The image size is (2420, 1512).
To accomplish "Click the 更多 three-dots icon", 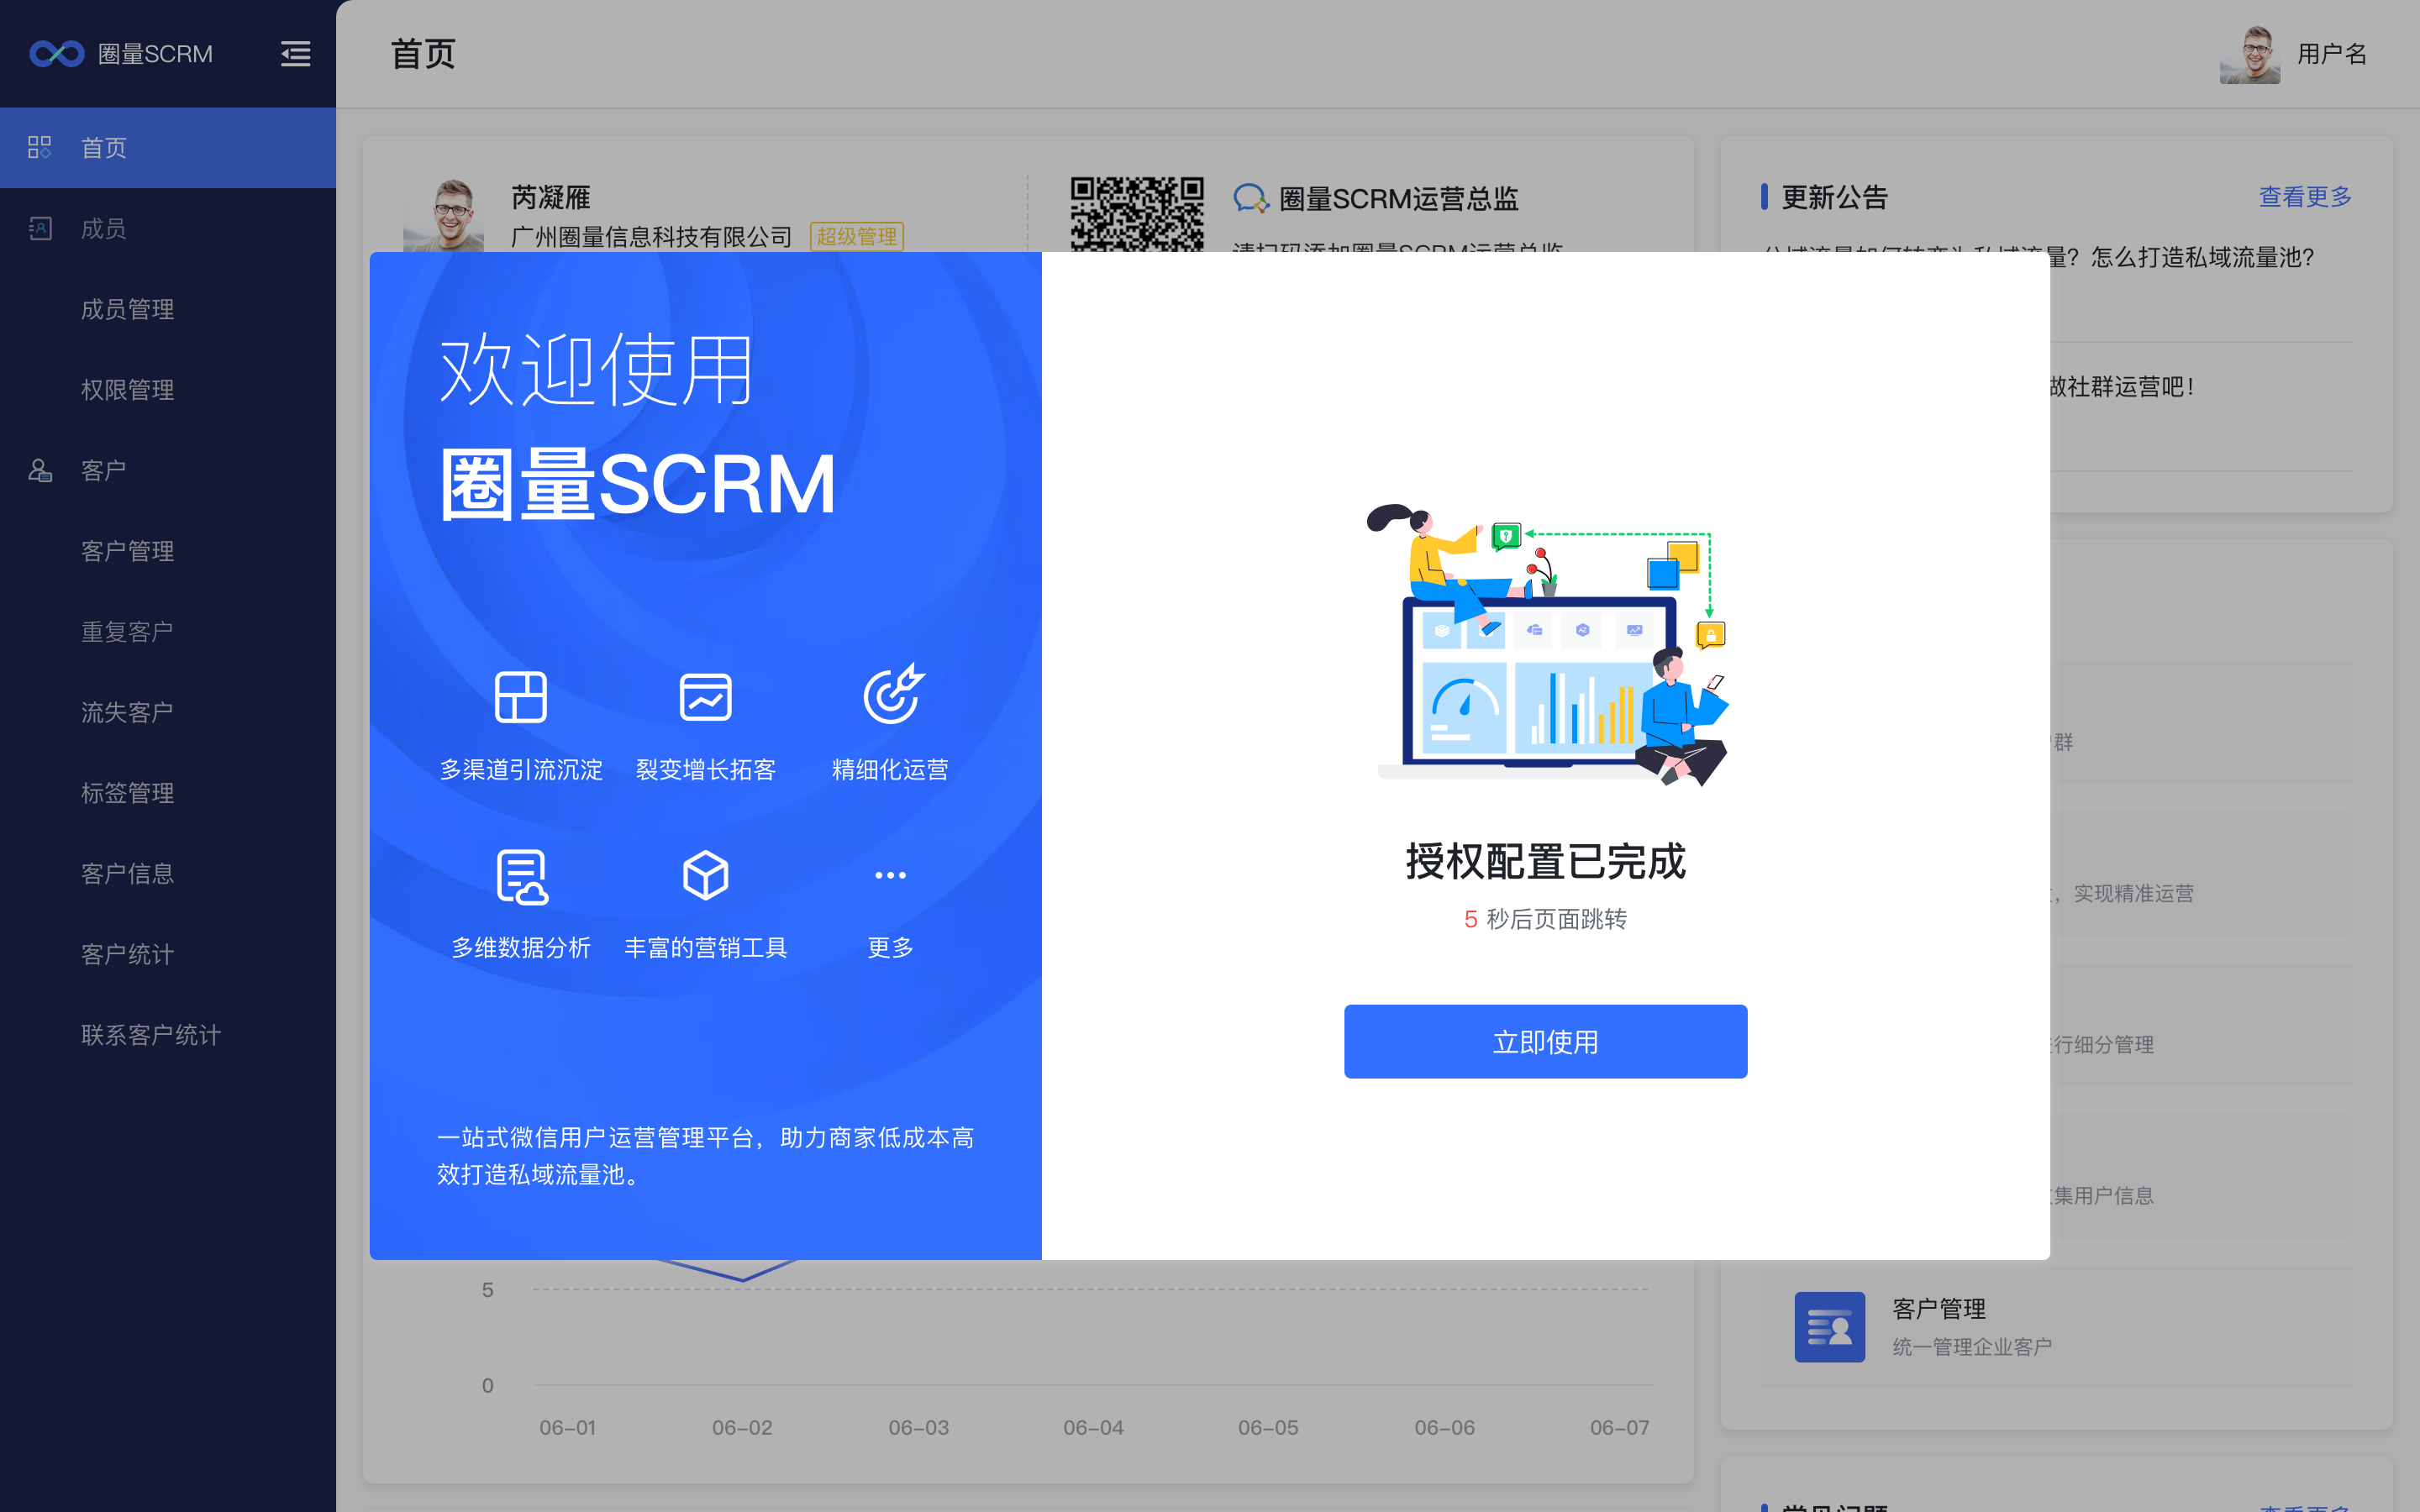I will pyautogui.click(x=890, y=876).
